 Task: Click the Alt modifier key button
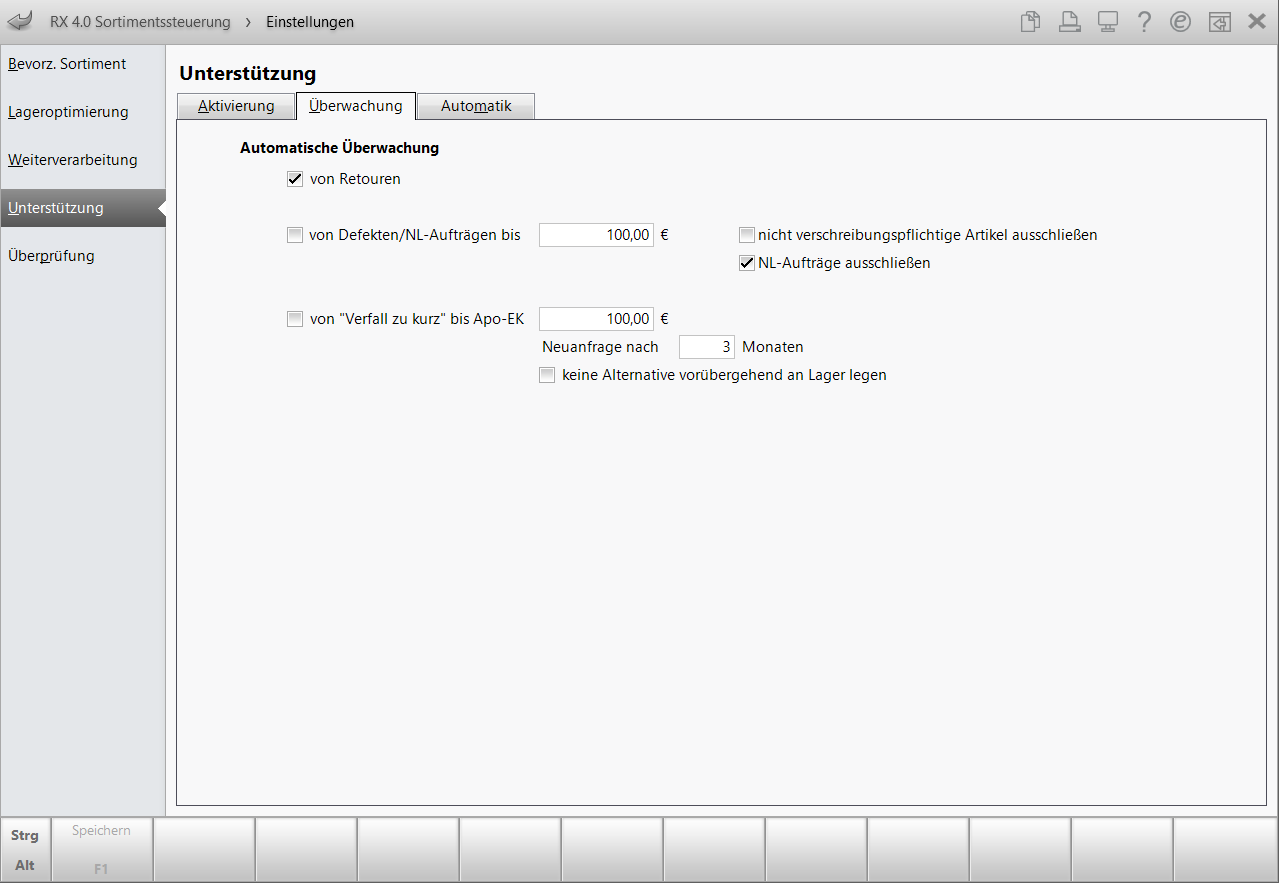[x=25, y=866]
